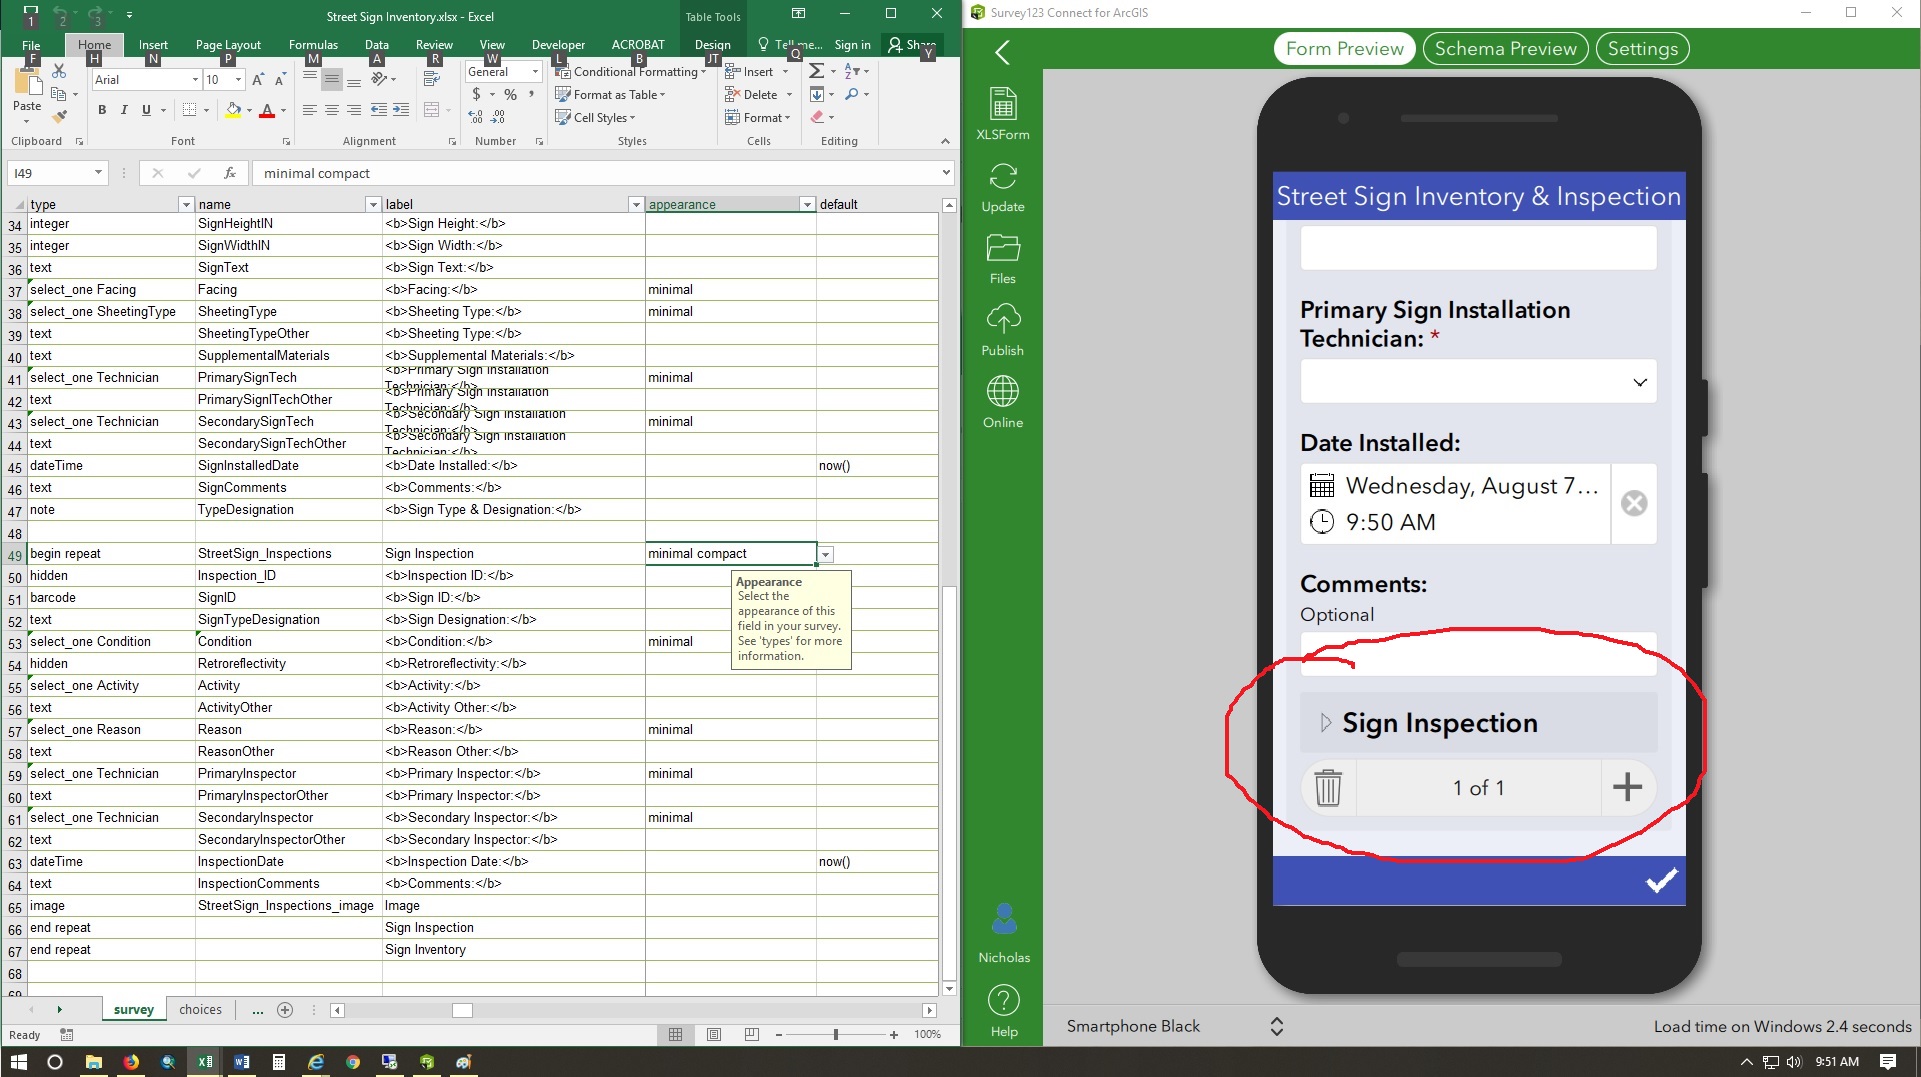Click Conditional Formatting button
The width and height of the screenshot is (1921, 1077).
tap(632, 72)
